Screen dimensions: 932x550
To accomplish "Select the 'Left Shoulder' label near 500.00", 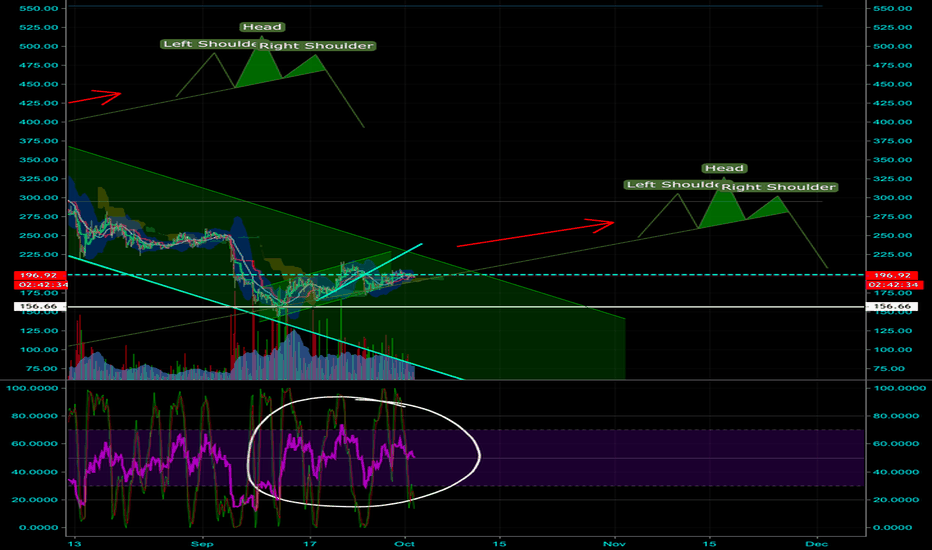I will tap(210, 44).
